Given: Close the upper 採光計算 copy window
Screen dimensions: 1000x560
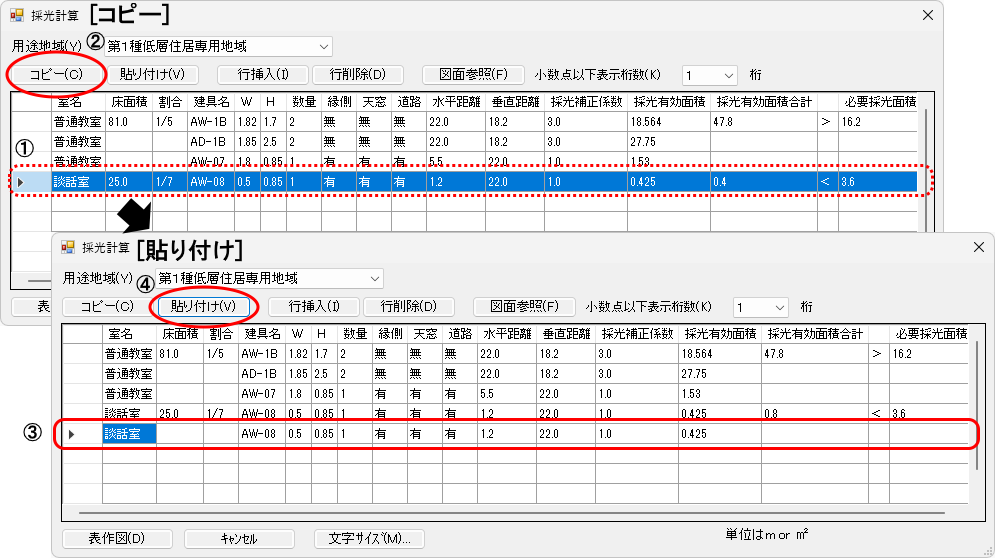Looking at the screenshot, I should (x=927, y=15).
